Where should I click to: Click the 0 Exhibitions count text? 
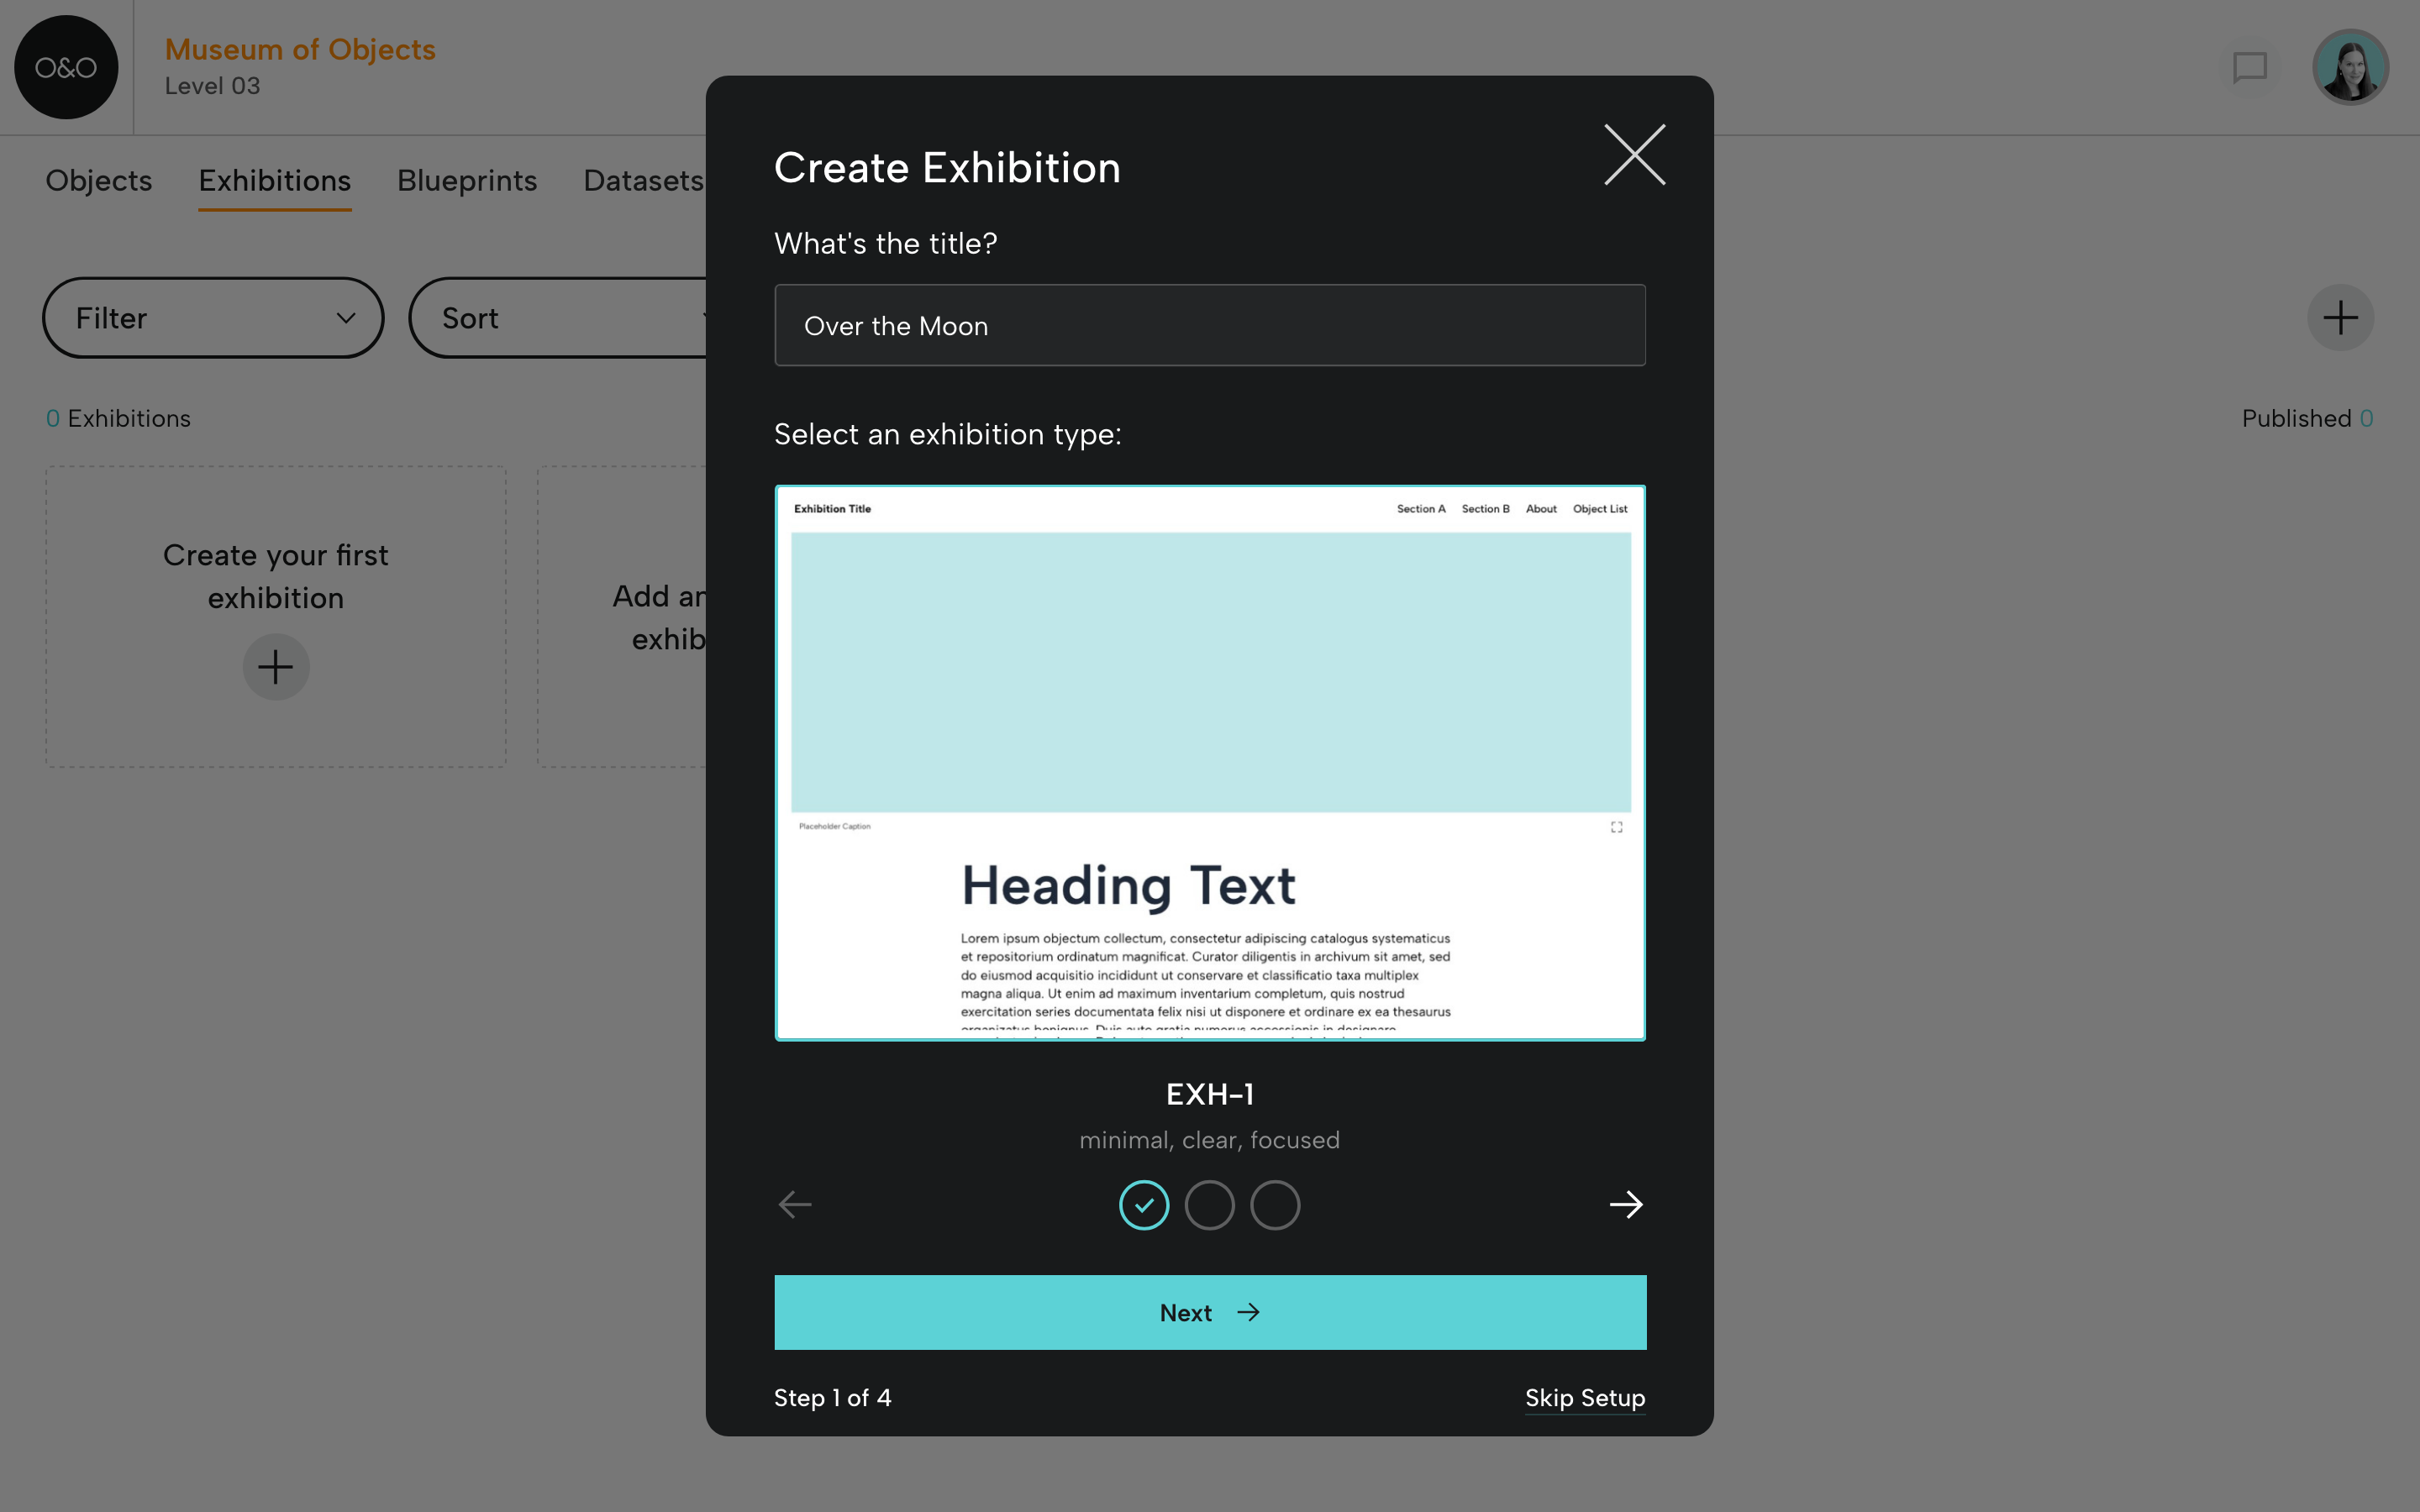[x=118, y=418]
